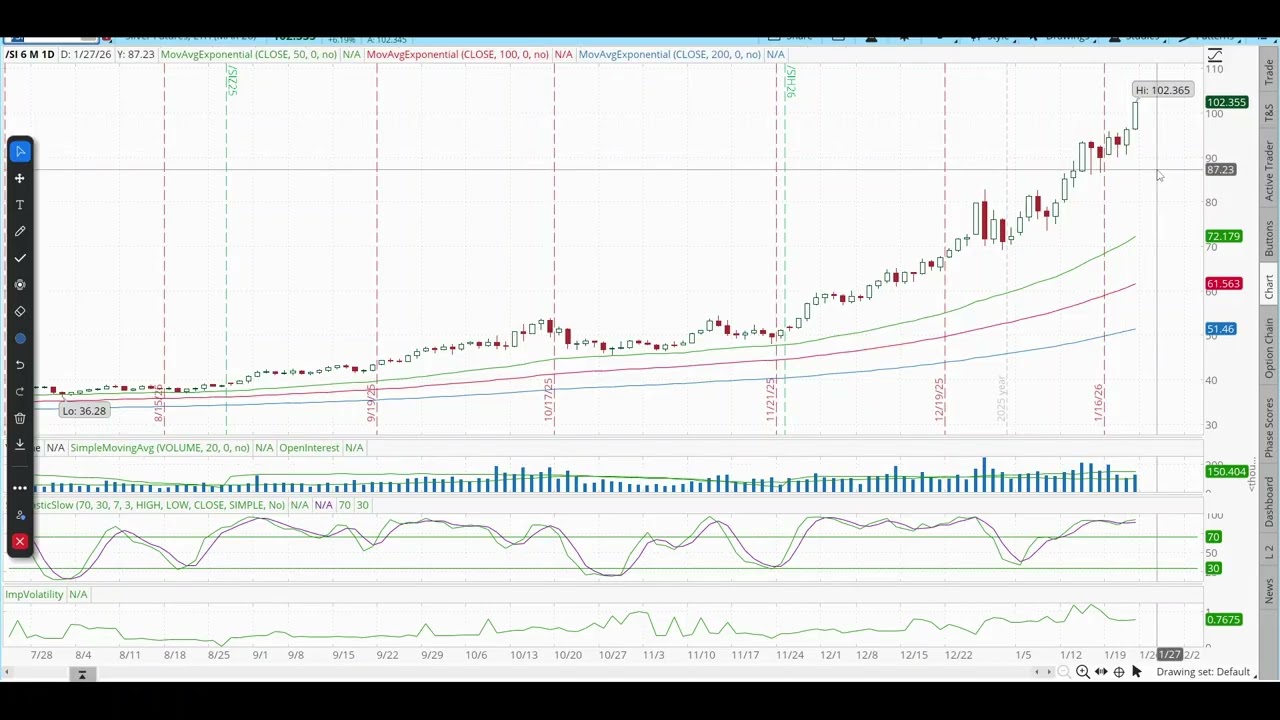Select the eraser tool
Viewport: 1280px width, 720px height.
coord(20,311)
